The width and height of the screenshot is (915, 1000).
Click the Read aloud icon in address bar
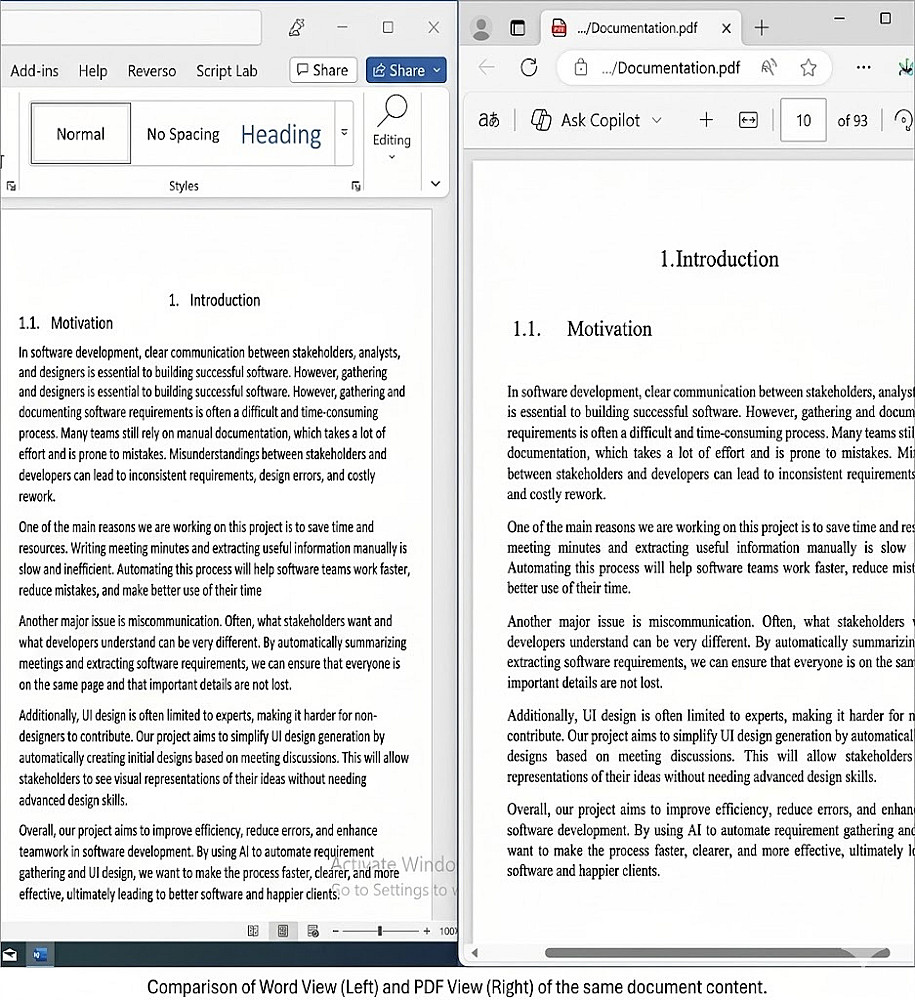point(768,68)
